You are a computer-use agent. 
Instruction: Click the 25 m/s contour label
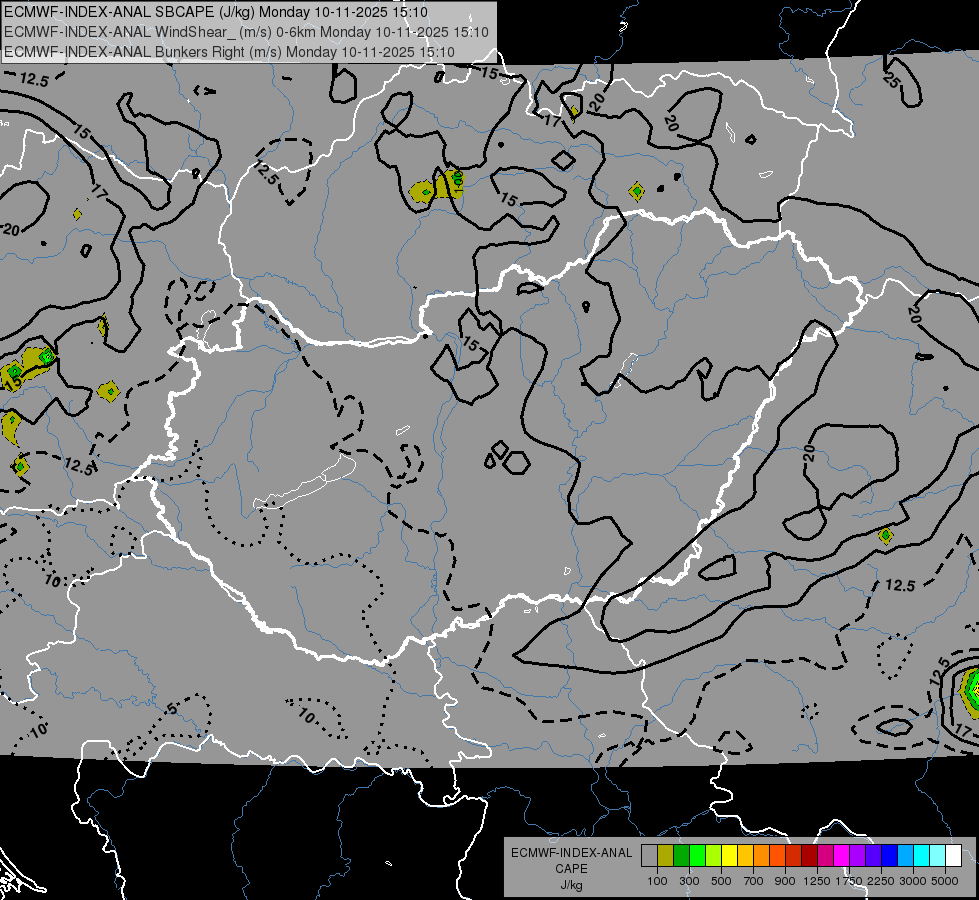tap(893, 80)
